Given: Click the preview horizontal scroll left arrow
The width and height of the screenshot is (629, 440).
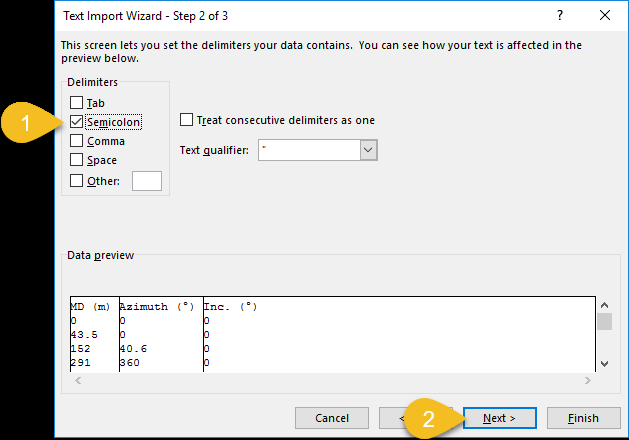Looking at the screenshot, I should (76, 381).
